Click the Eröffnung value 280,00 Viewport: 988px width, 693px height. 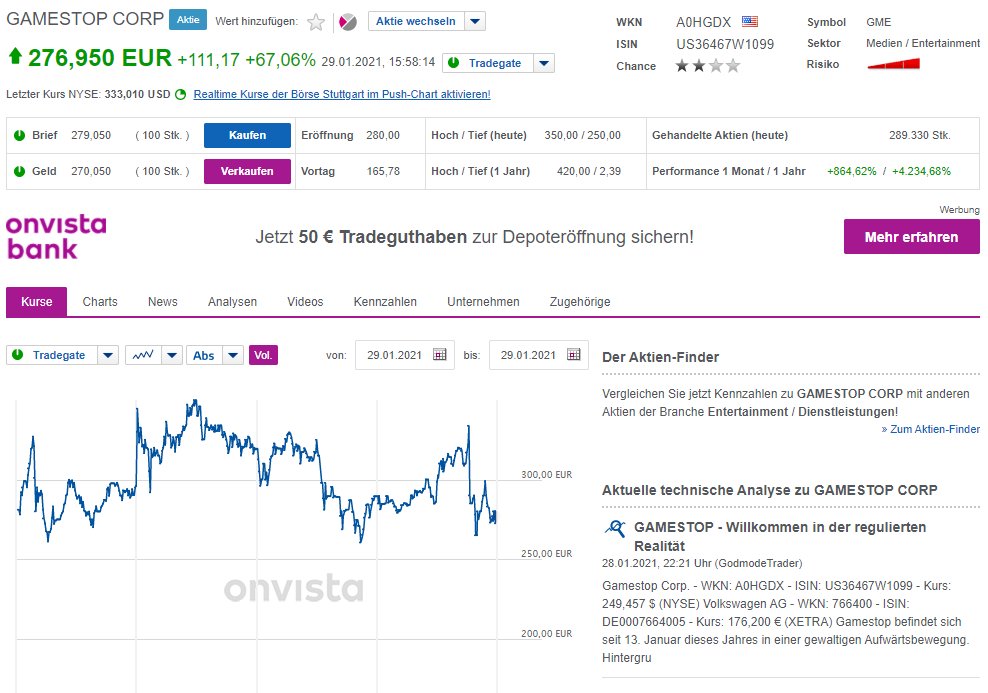(x=383, y=135)
